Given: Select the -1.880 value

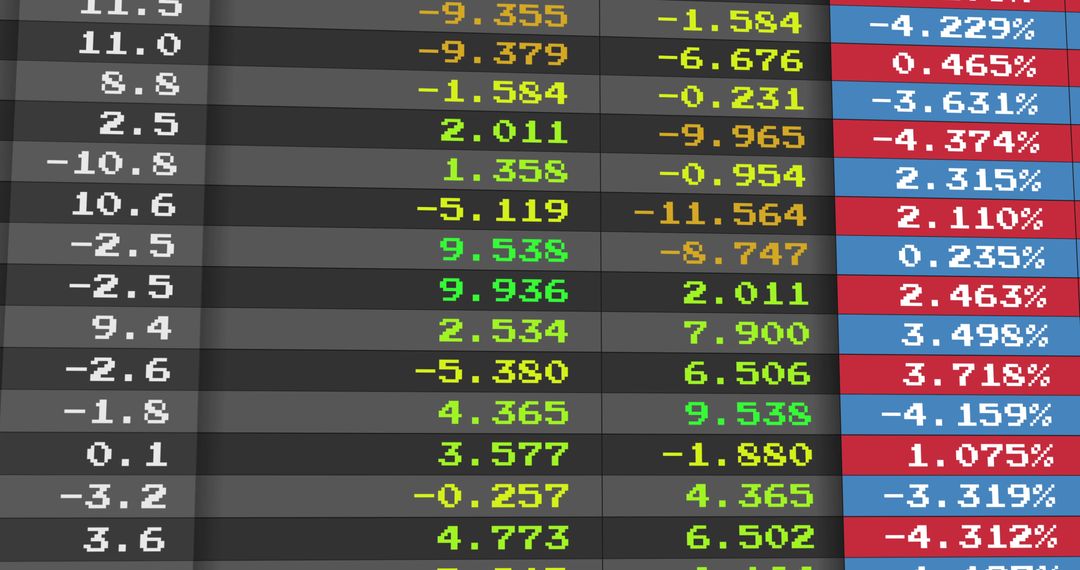Looking at the screenshot, I should click(736, 455).
